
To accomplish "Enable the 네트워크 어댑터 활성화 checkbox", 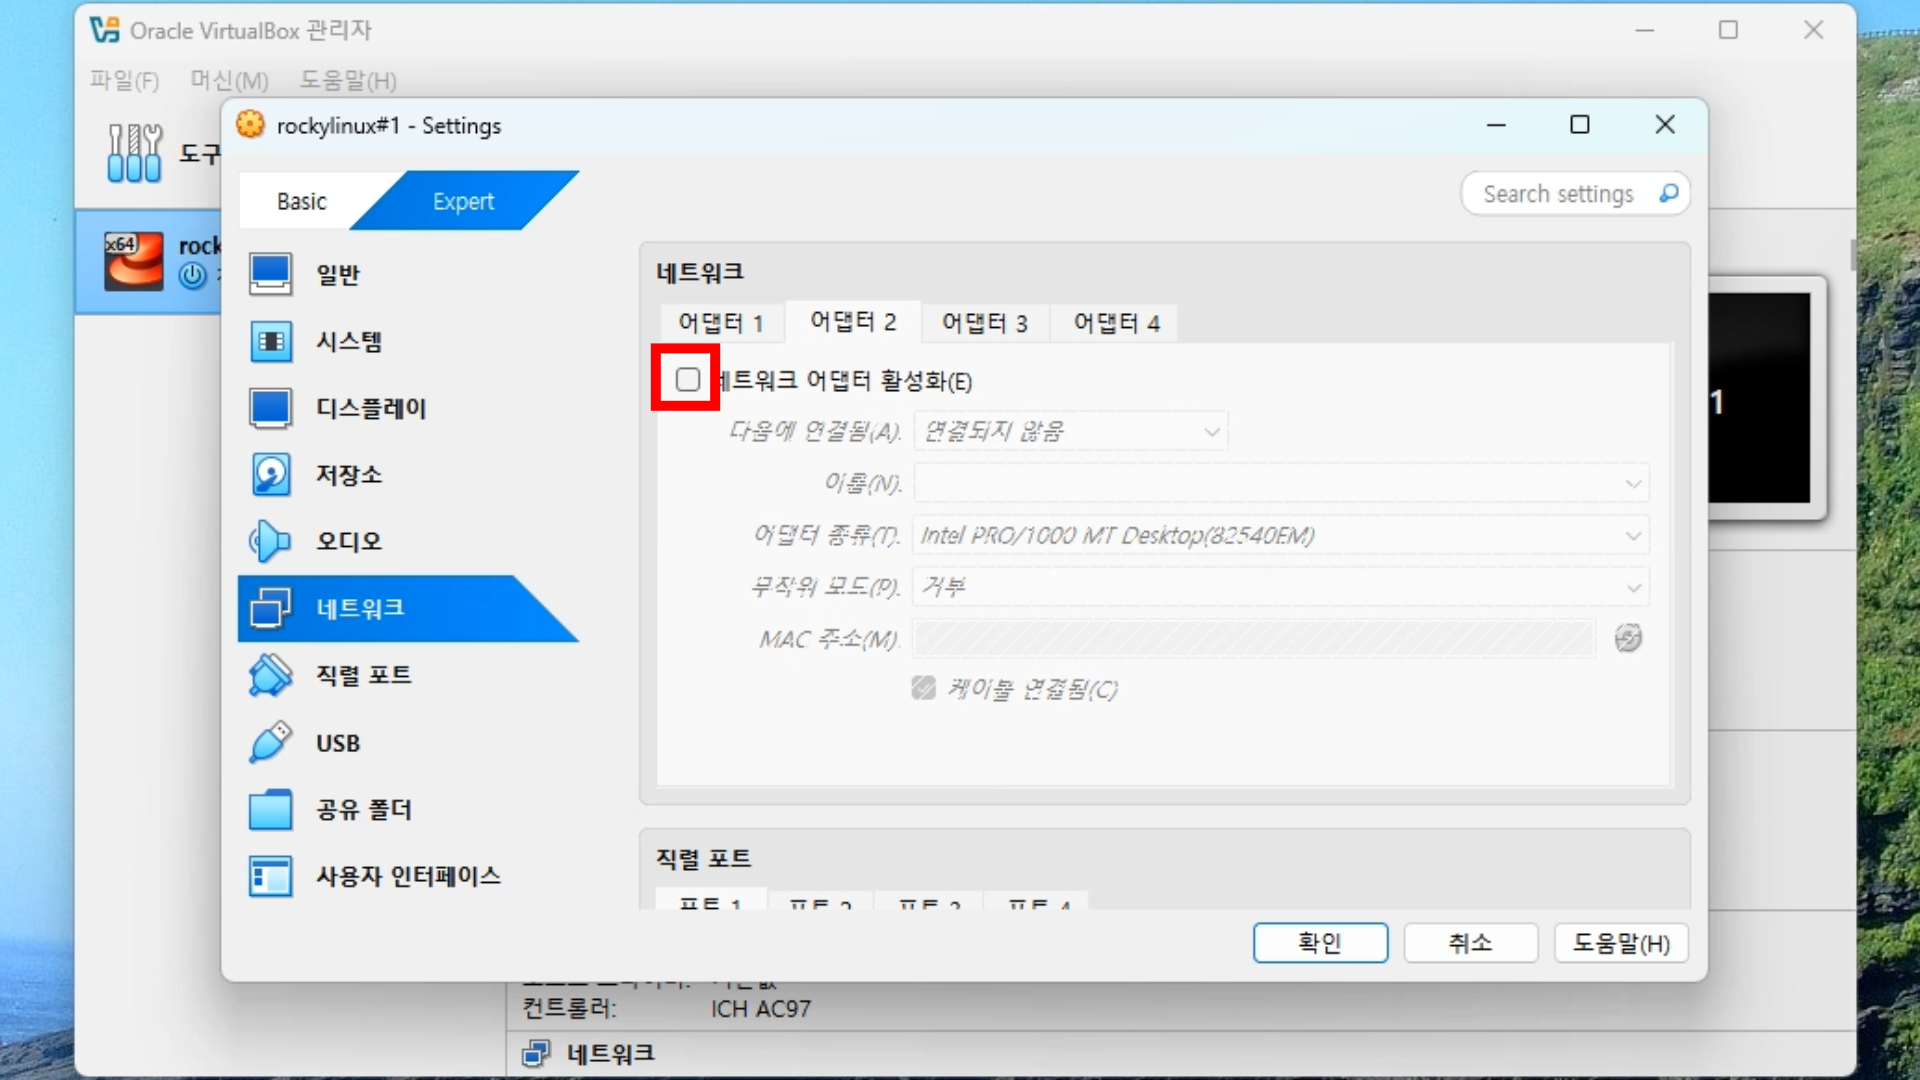I will click(x=687, y=380).
